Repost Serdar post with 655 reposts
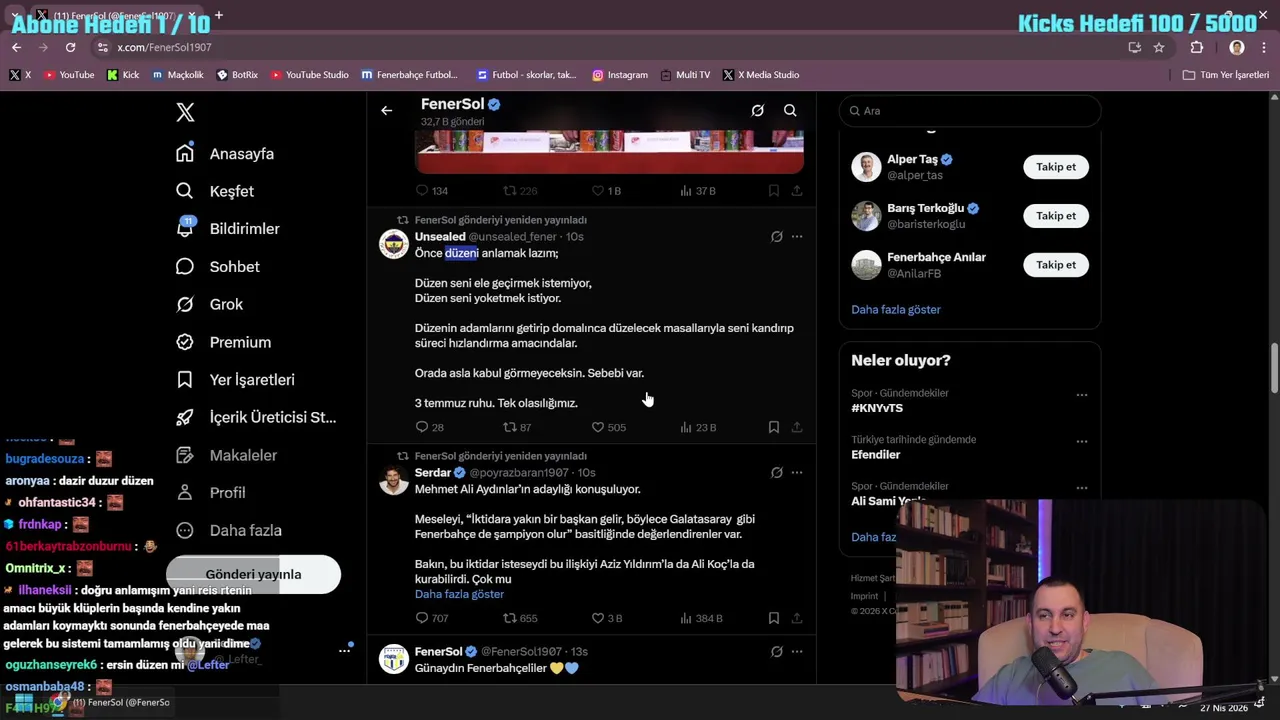Image resolution: width=1280 pixels, height=720 pixels. pos(520,618)
